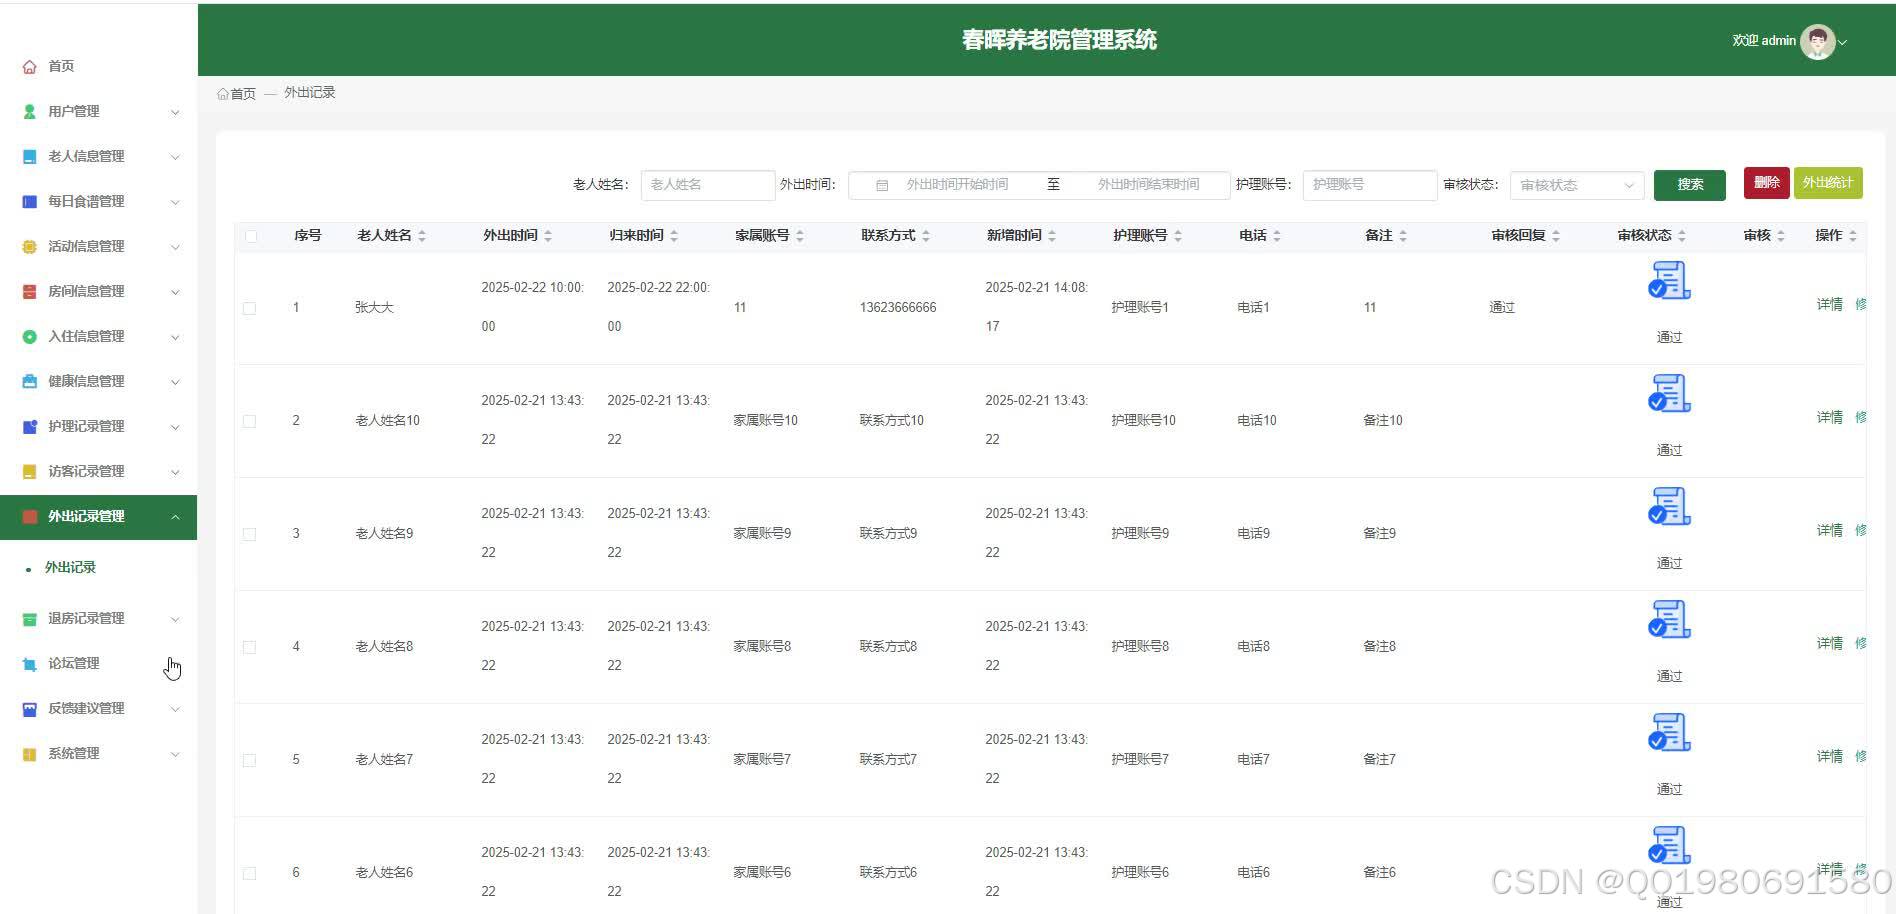Screen dimensions: 1896x914
Task: Click the 老人姓名 search input field
Action: pos(707,184)
